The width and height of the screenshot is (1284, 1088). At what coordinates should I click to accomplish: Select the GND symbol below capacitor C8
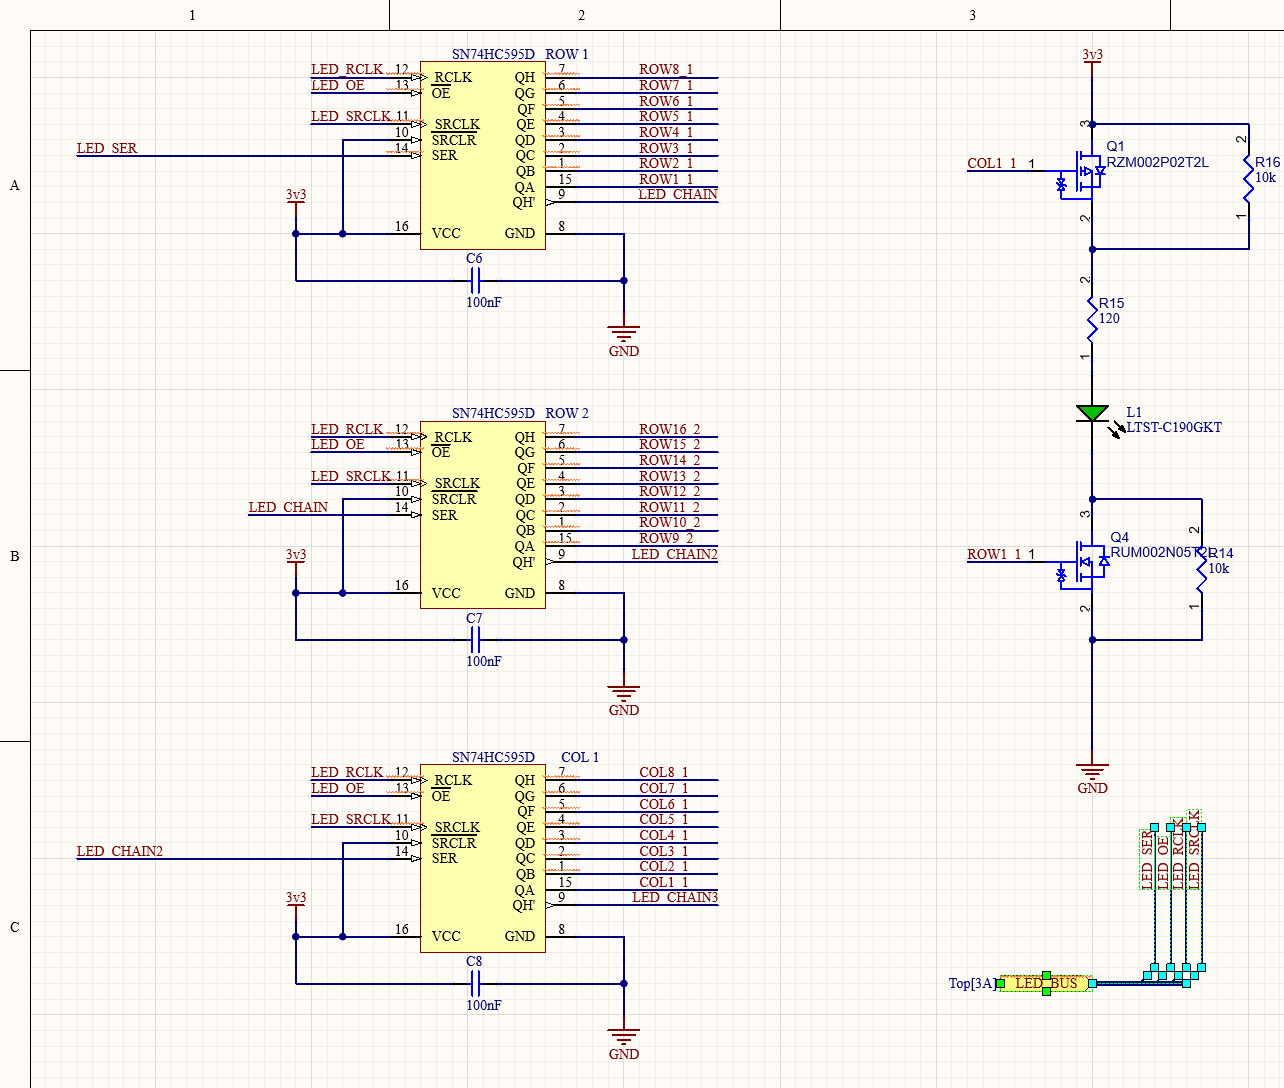(624, 1044)
